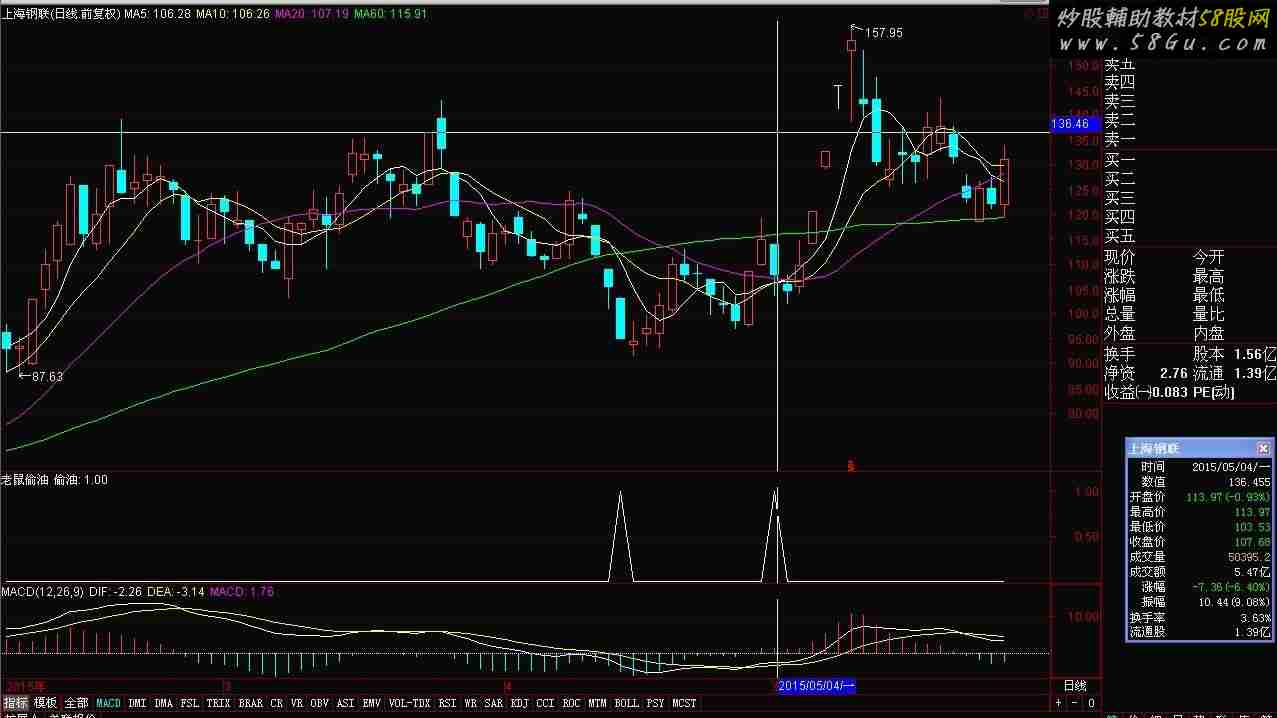
Task: Switch indicator to OBV
Action: click(x=320, y=703)
